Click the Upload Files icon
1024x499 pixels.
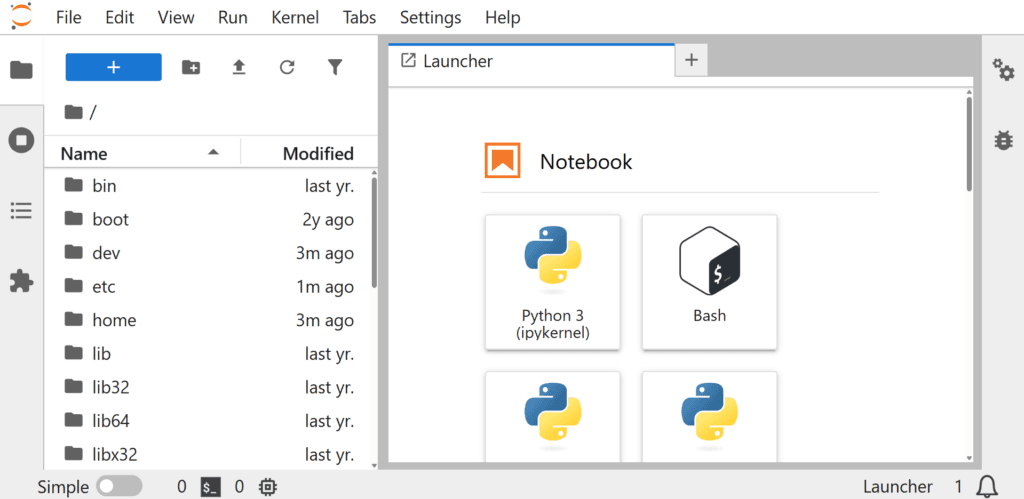tap(239, 67)
